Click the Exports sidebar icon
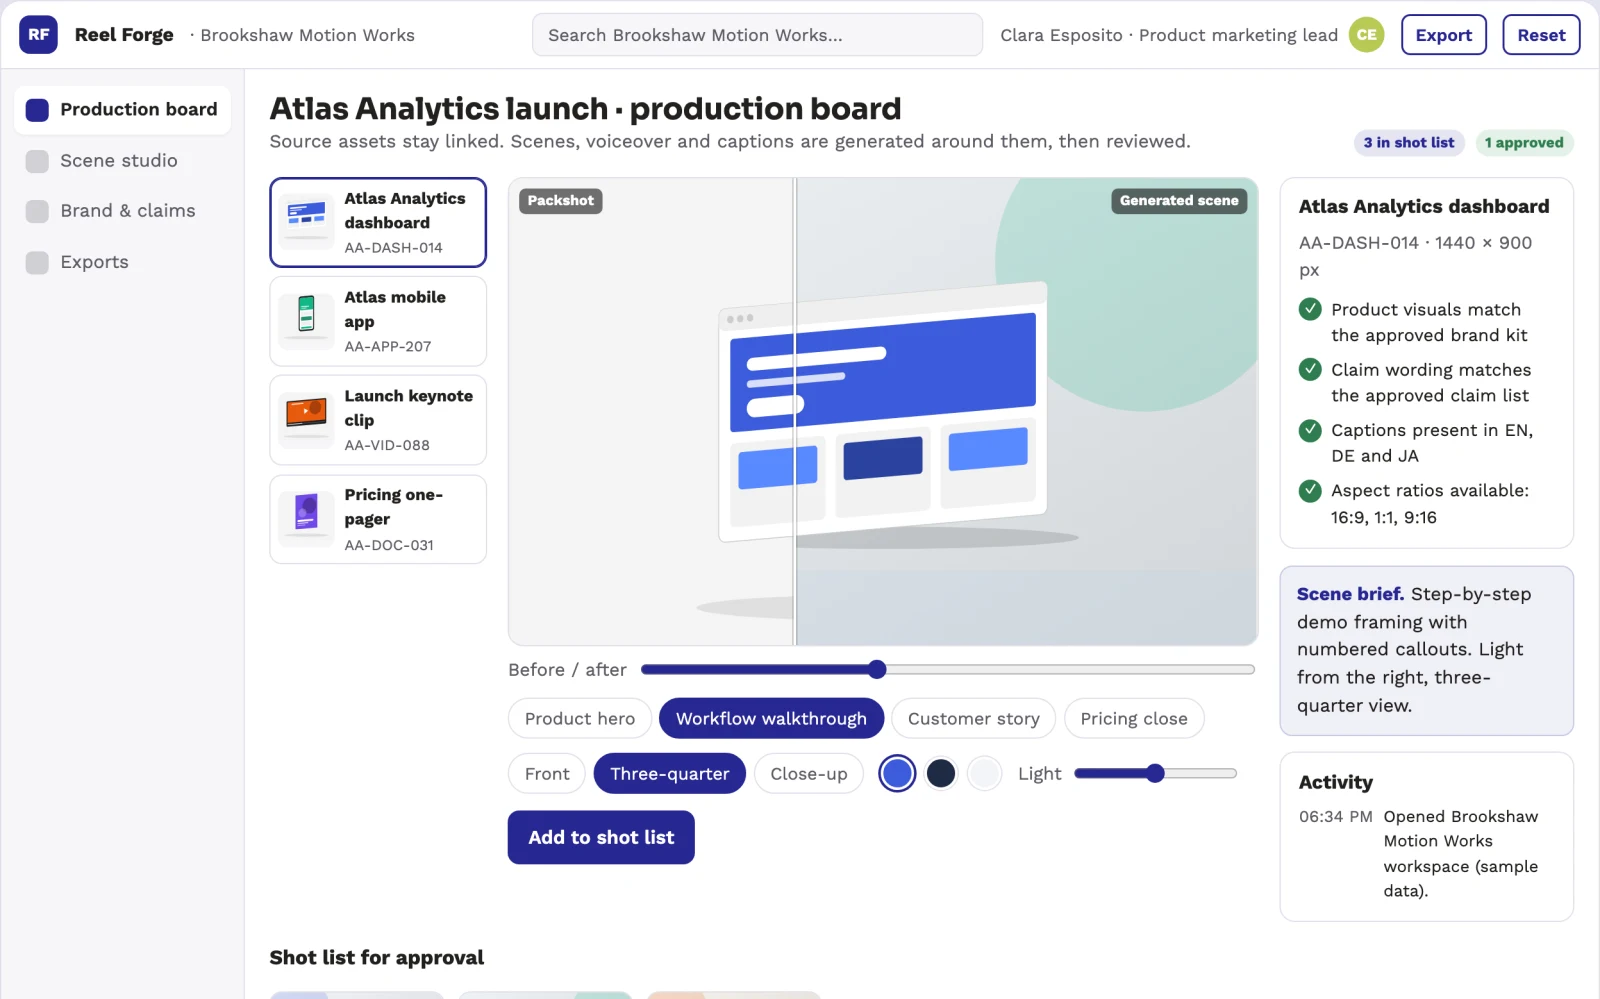 coord(37,262)
